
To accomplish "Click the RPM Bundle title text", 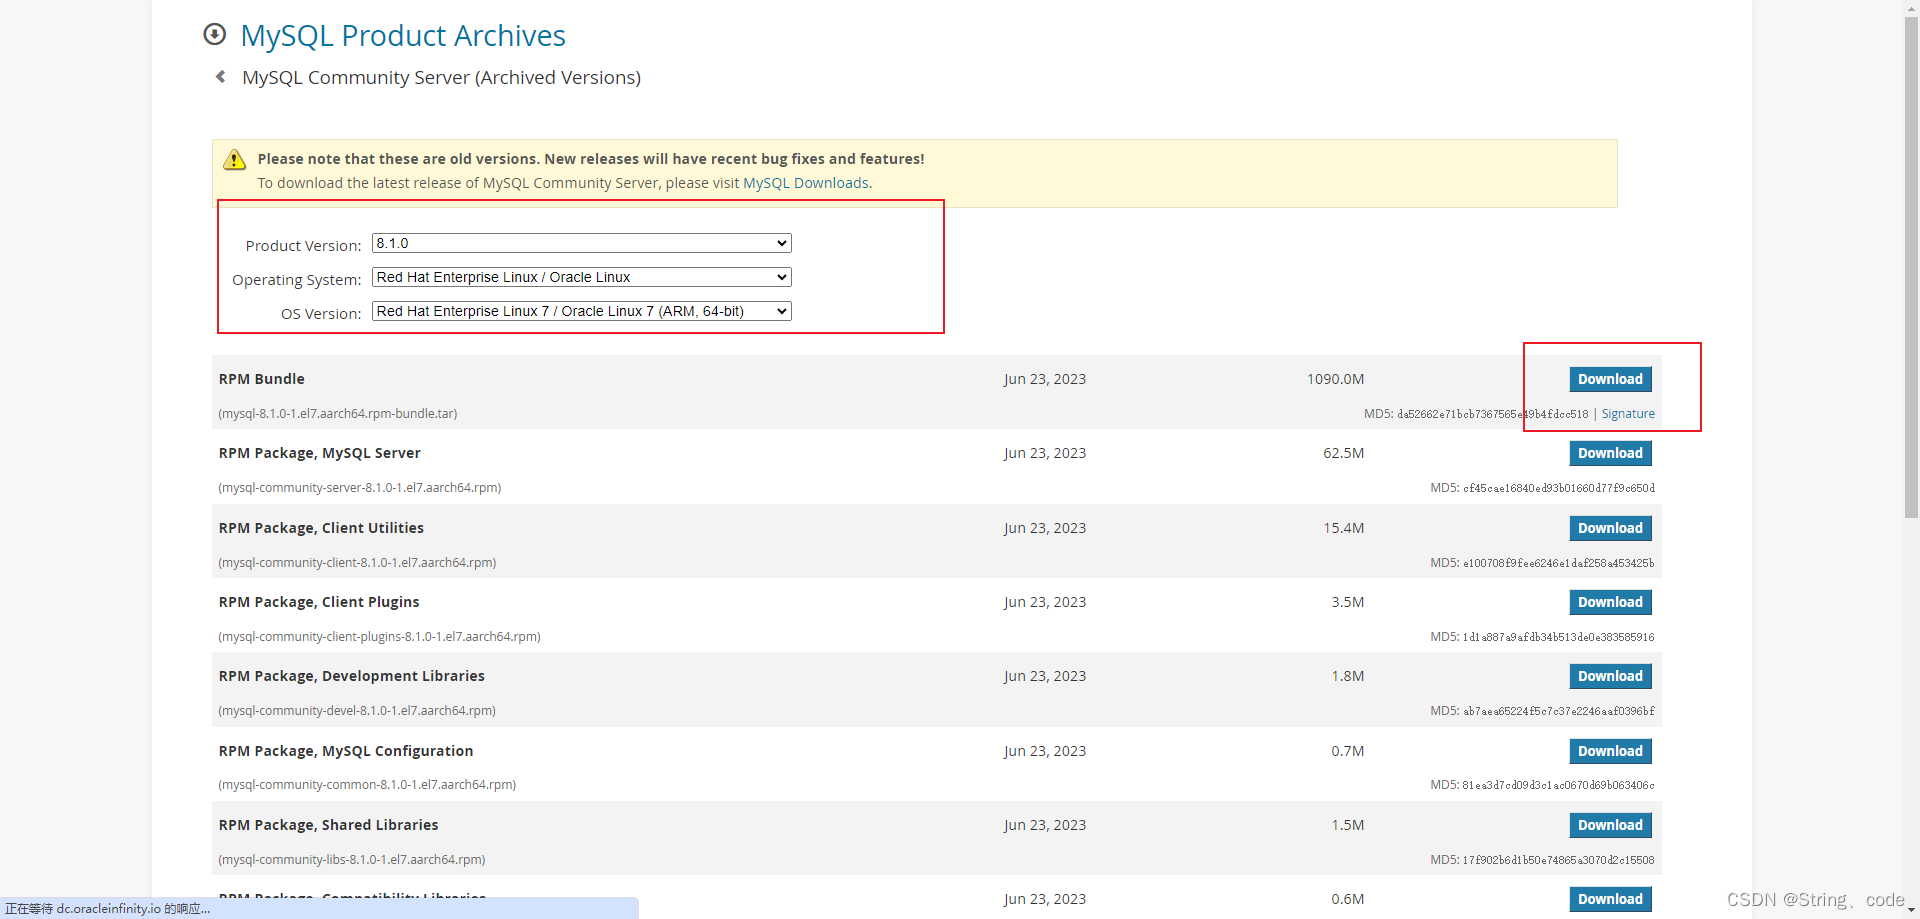I will pyautogui.click(x=262, y=379).
